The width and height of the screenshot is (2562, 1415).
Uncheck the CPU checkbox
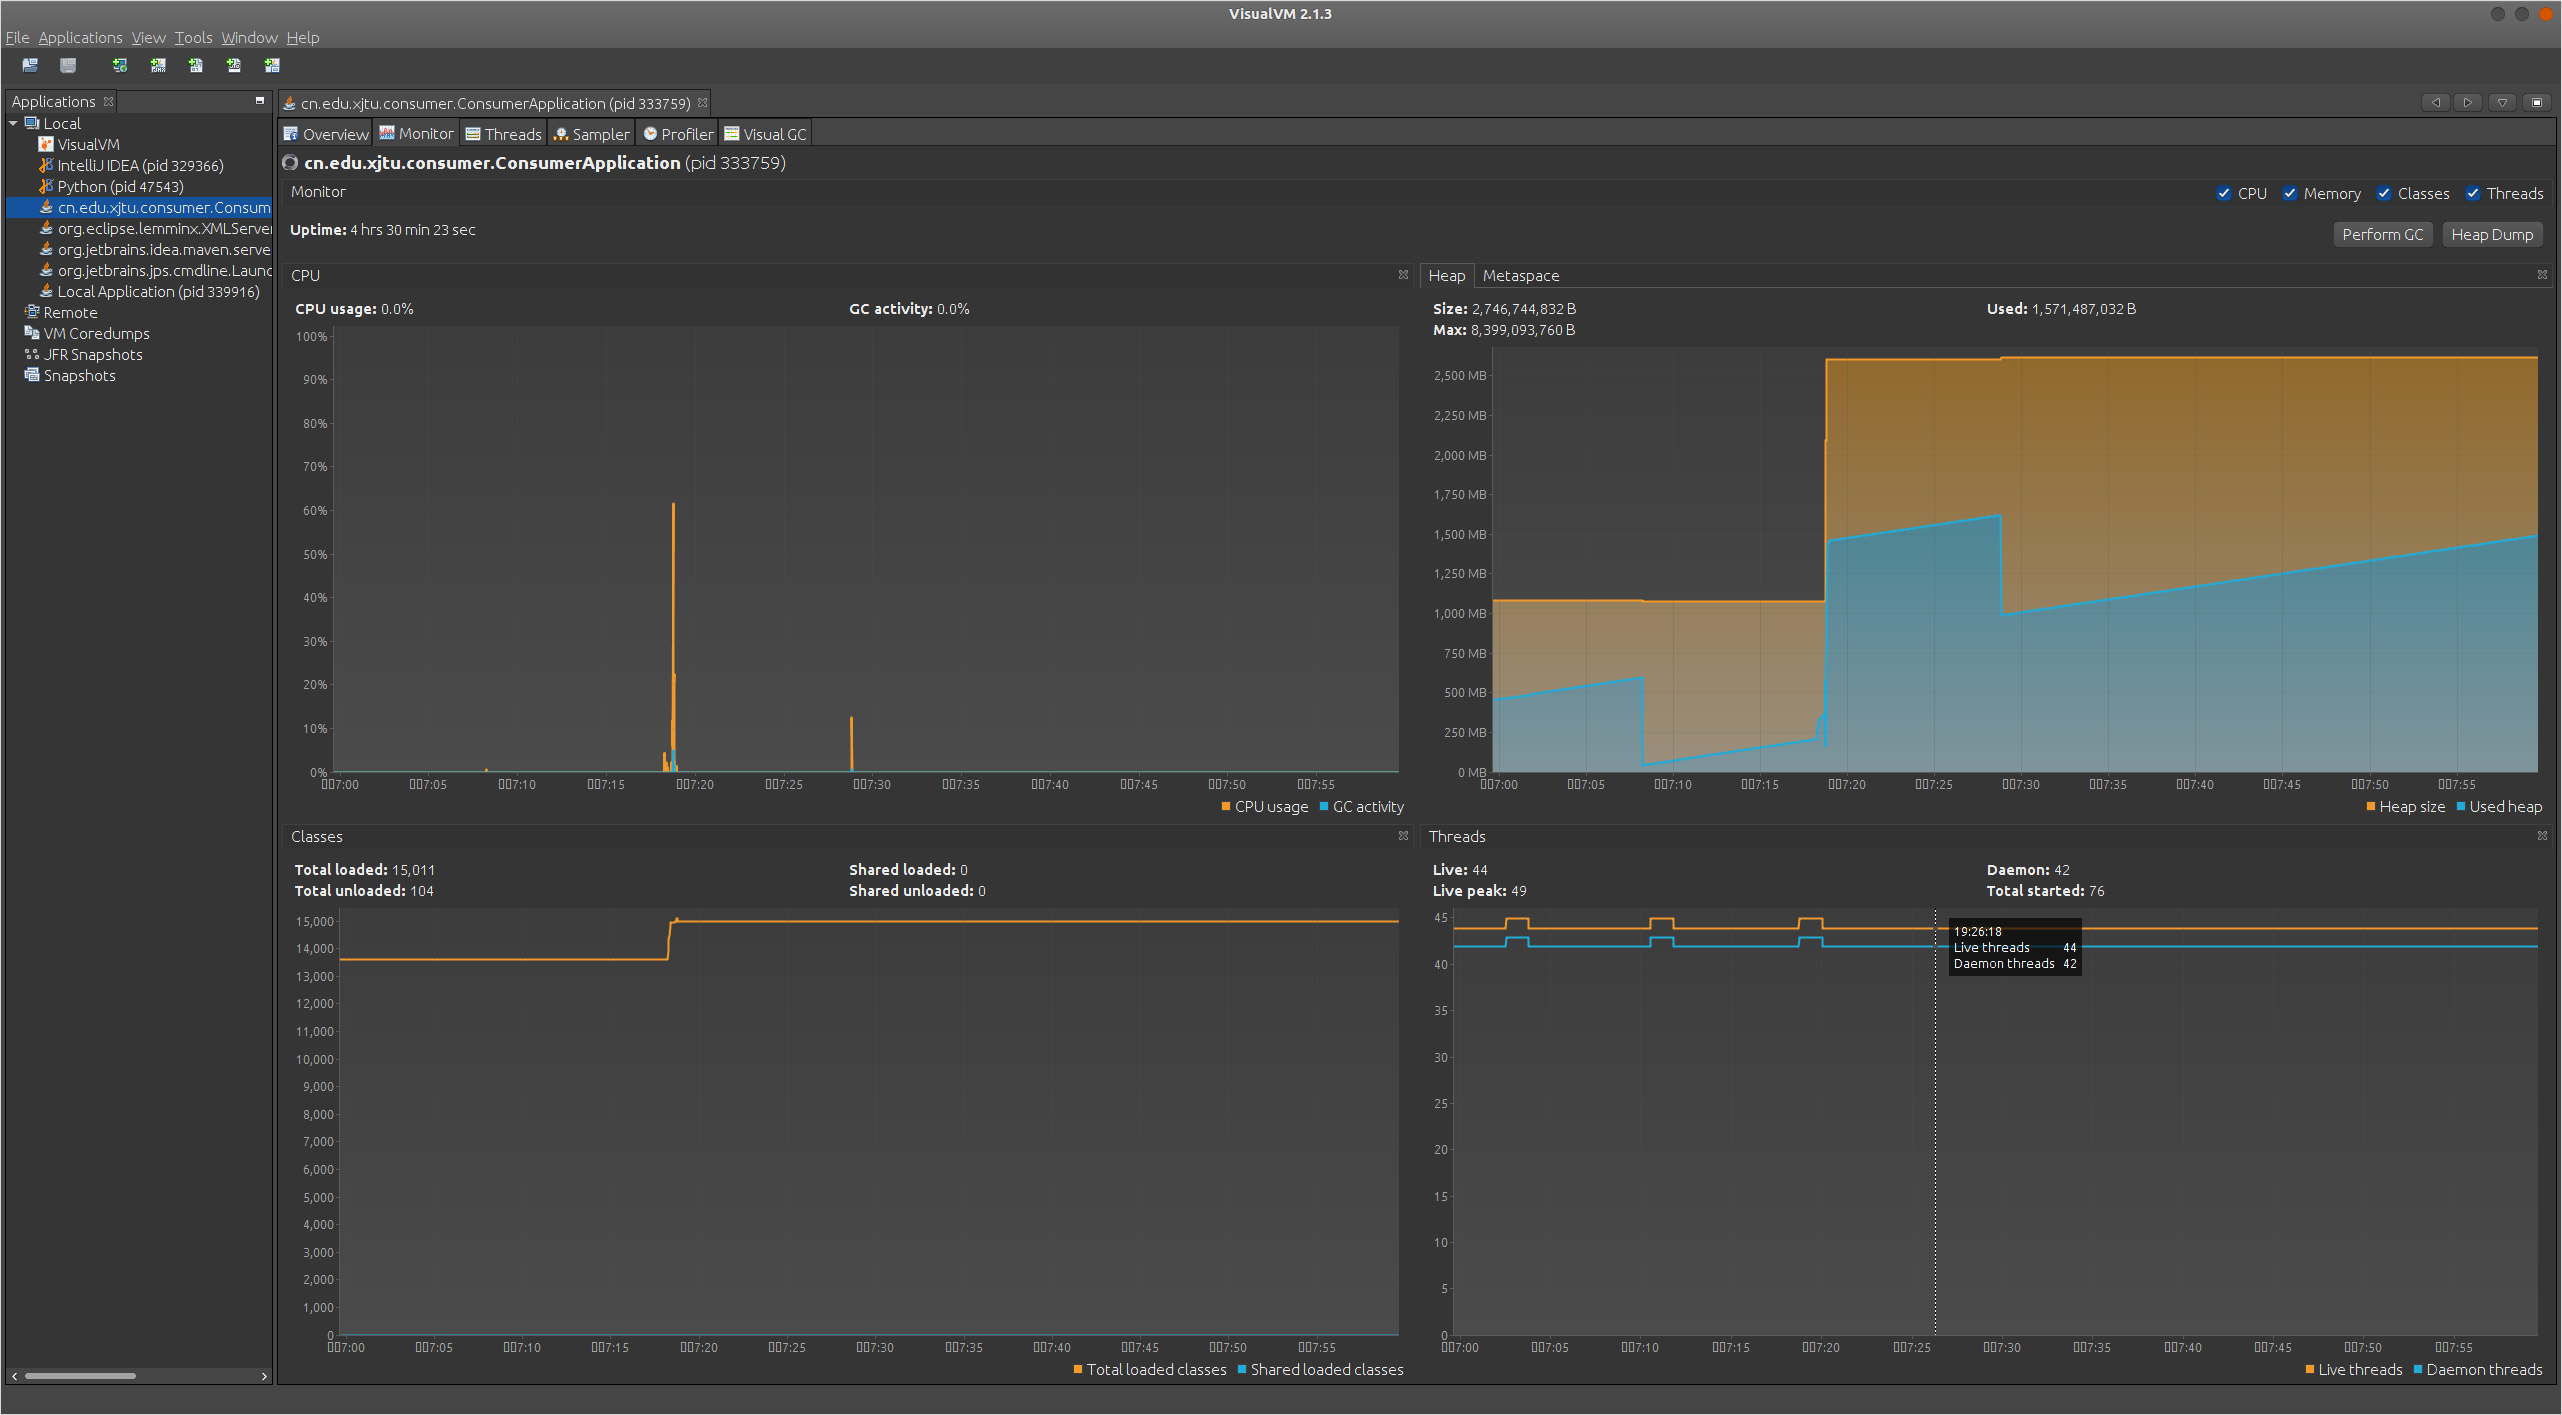(x=2223, y=194)
